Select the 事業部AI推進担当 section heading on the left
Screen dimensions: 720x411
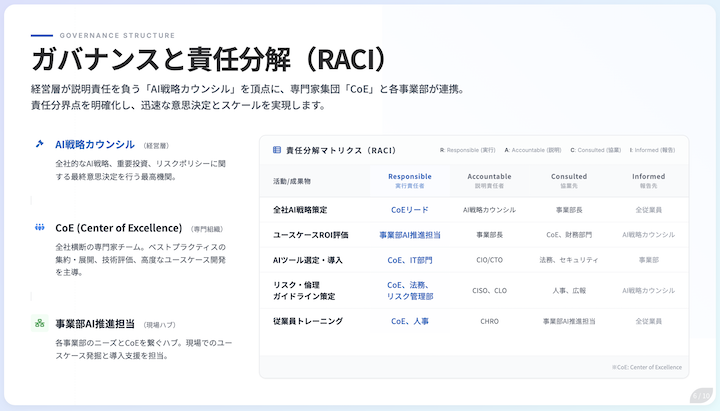[95, 324]
